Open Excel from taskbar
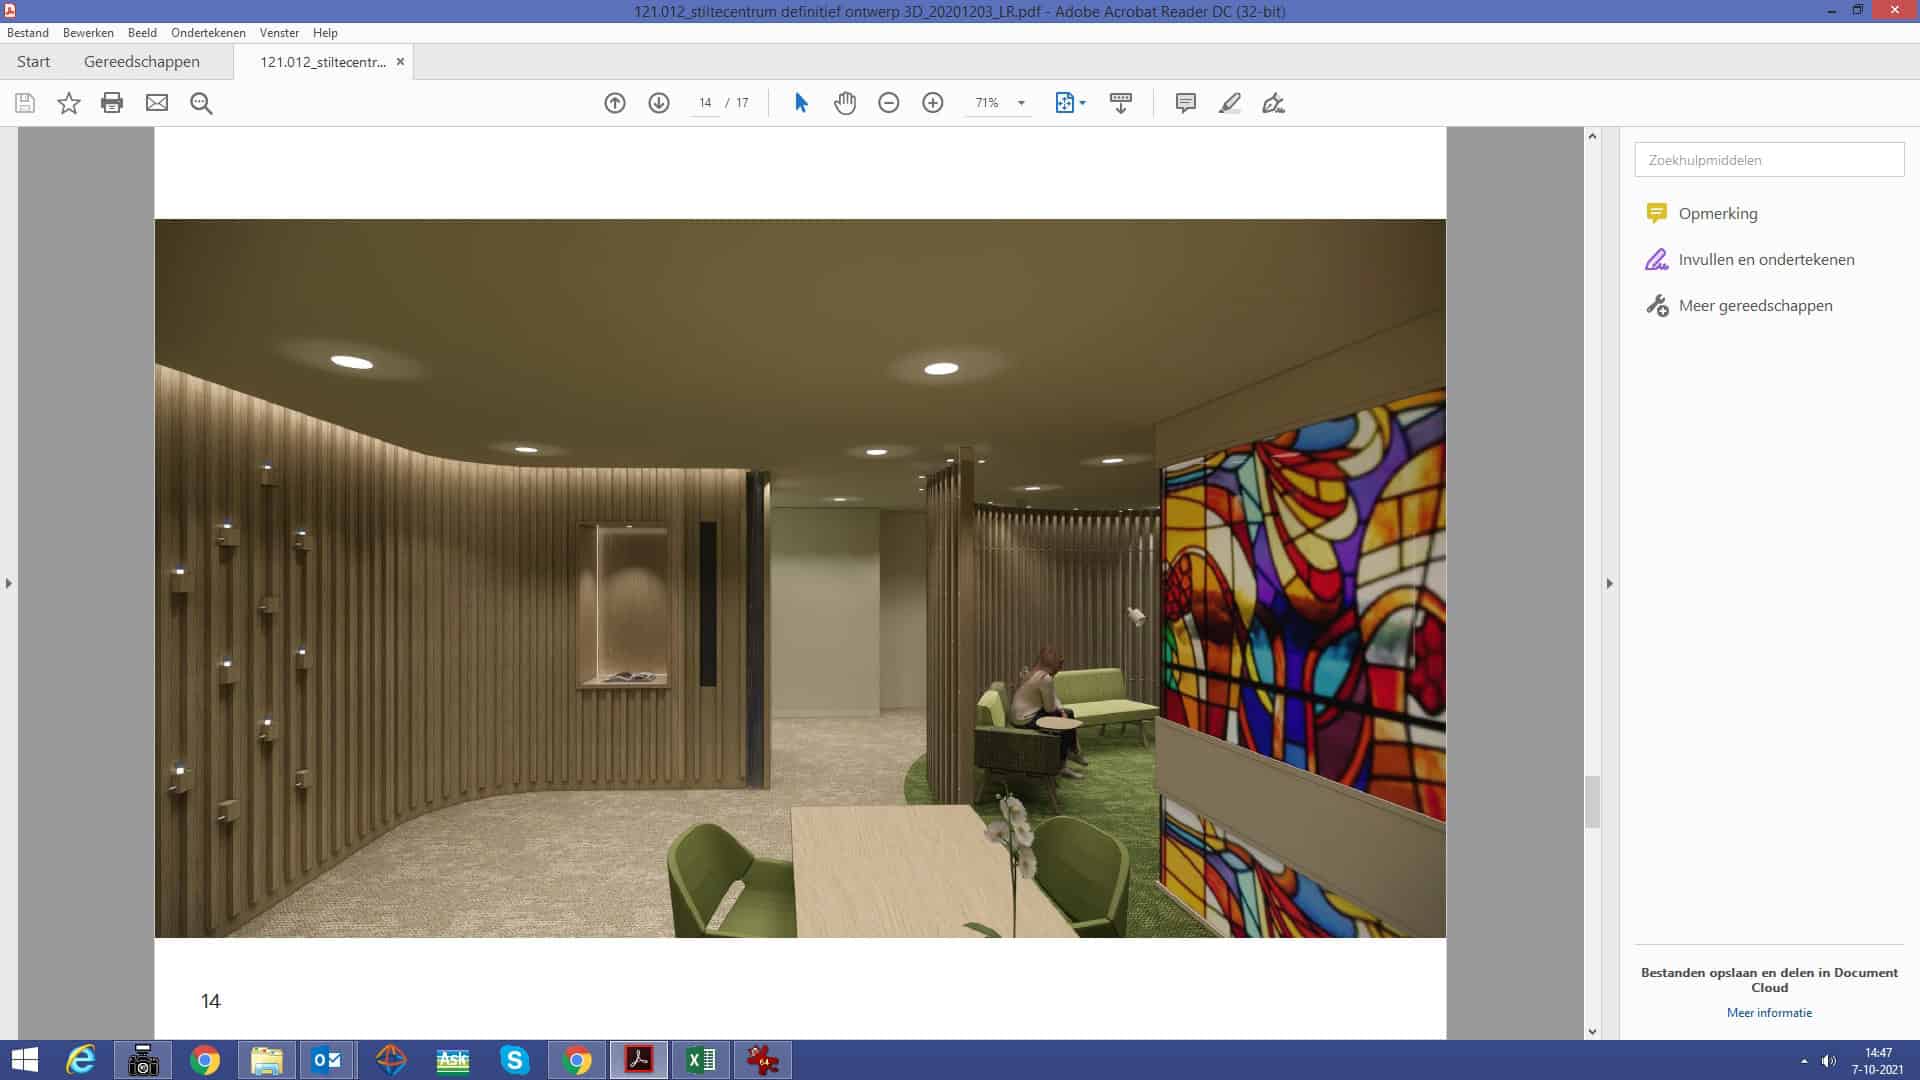 [701, 1060]
